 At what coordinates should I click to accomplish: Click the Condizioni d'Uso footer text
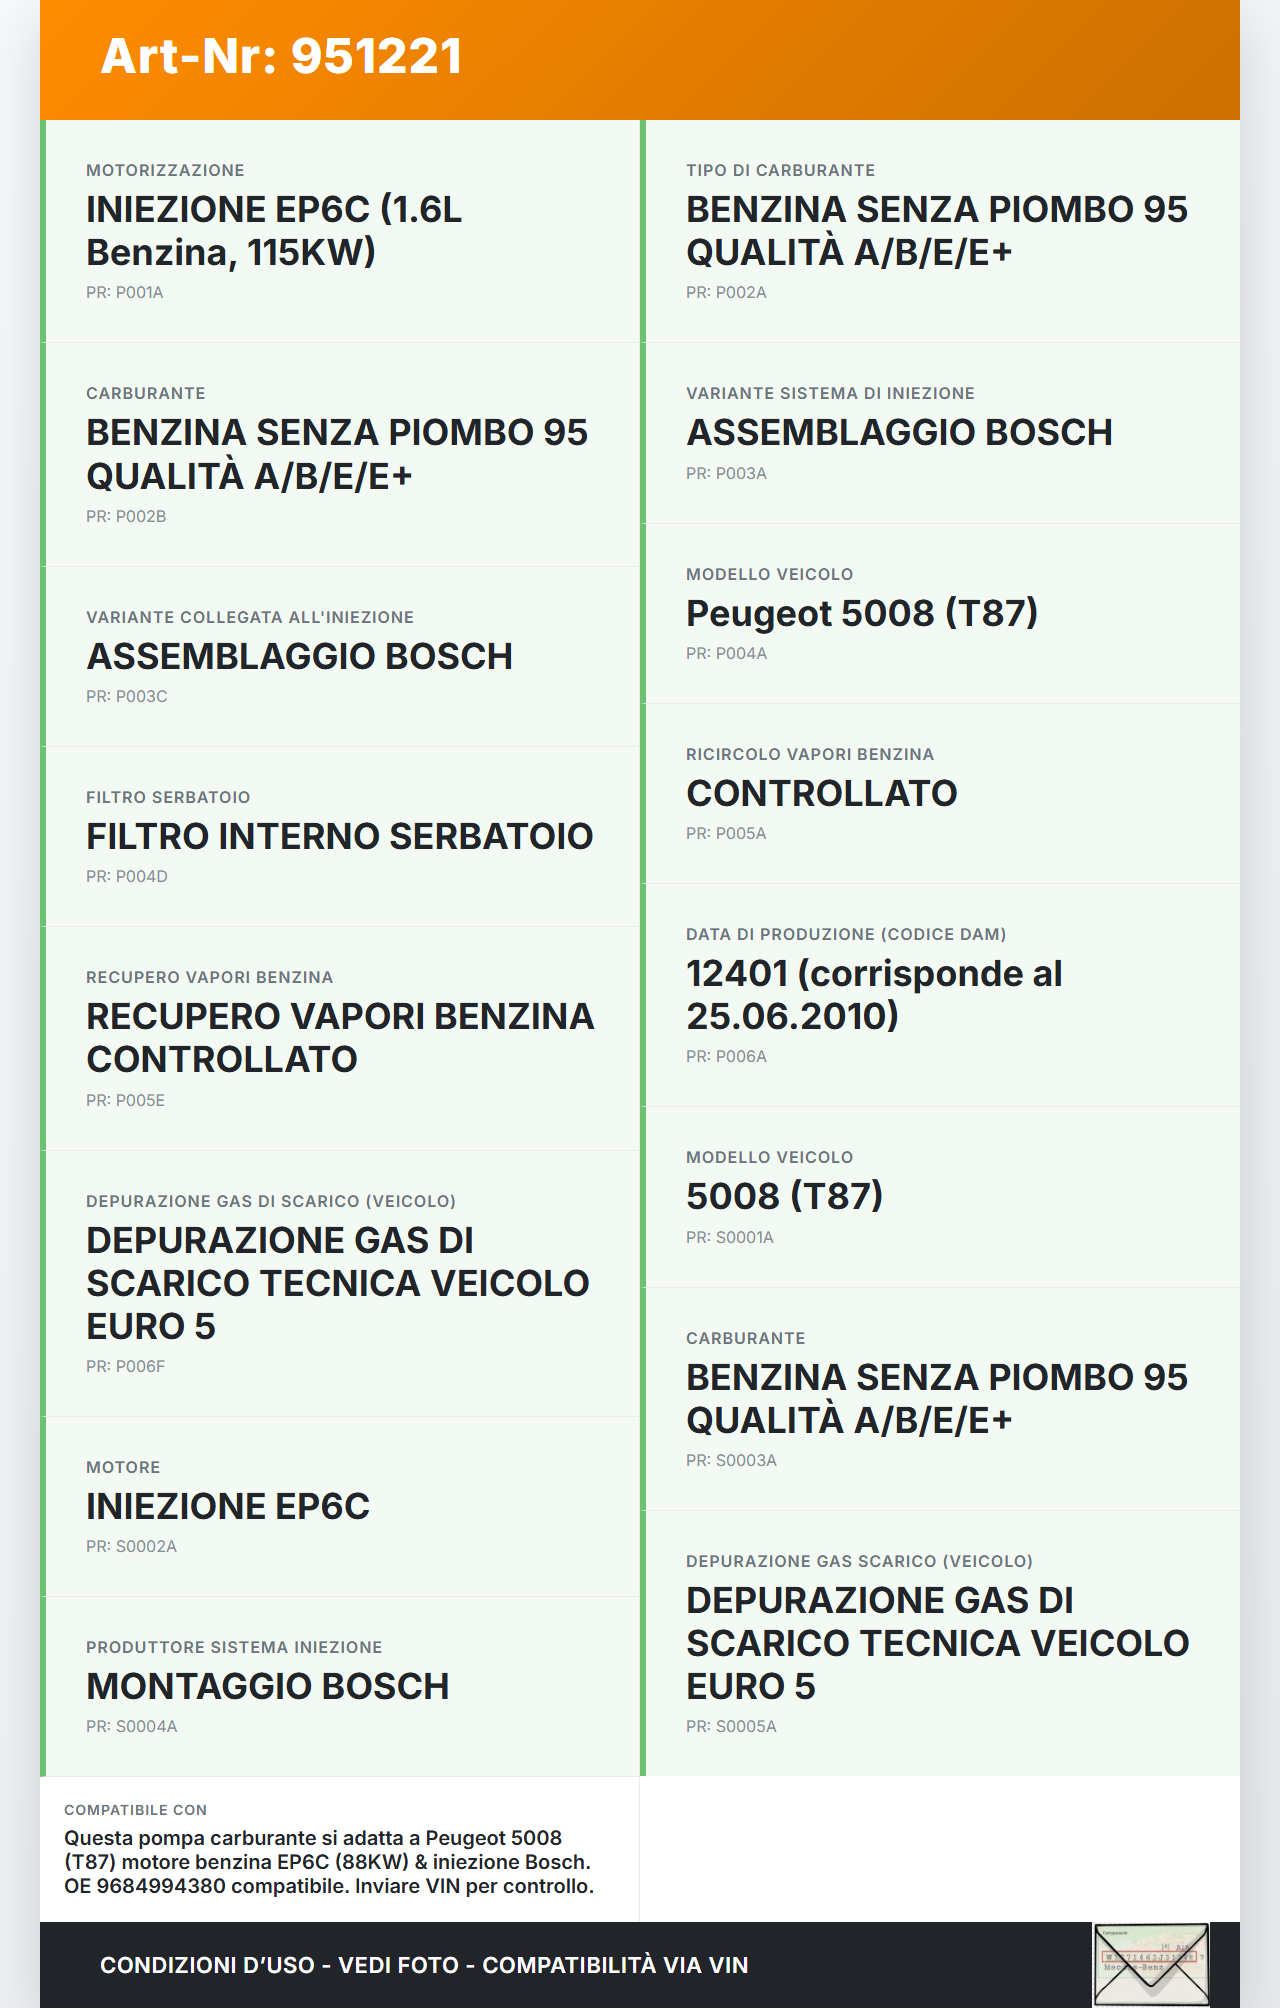coord(423,1965)
